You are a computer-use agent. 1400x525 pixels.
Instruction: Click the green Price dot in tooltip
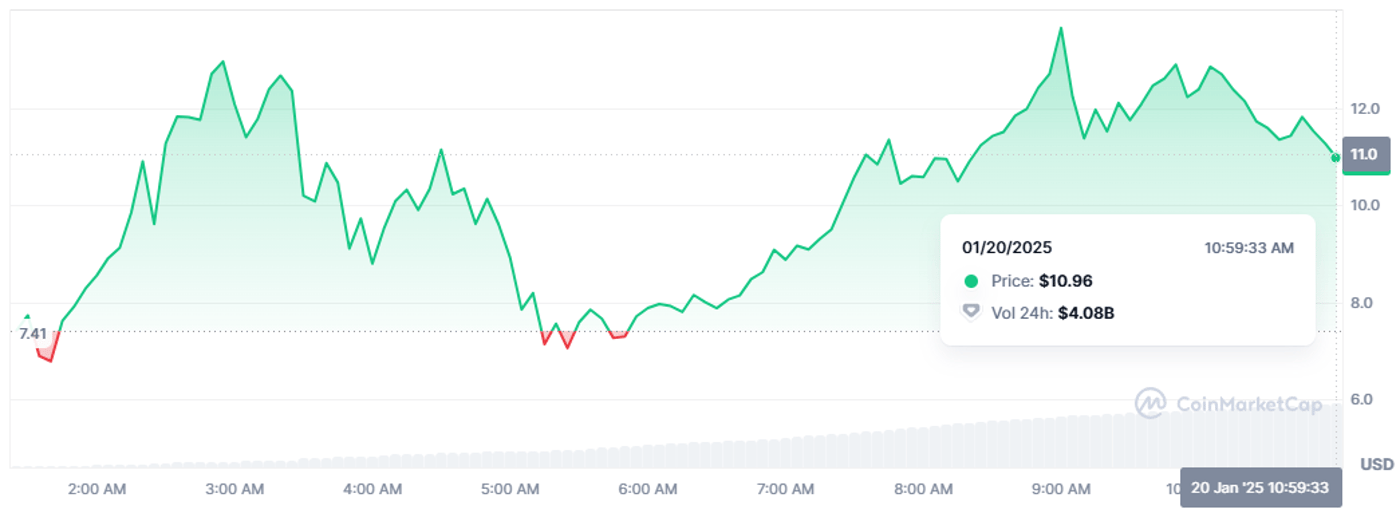970,282
